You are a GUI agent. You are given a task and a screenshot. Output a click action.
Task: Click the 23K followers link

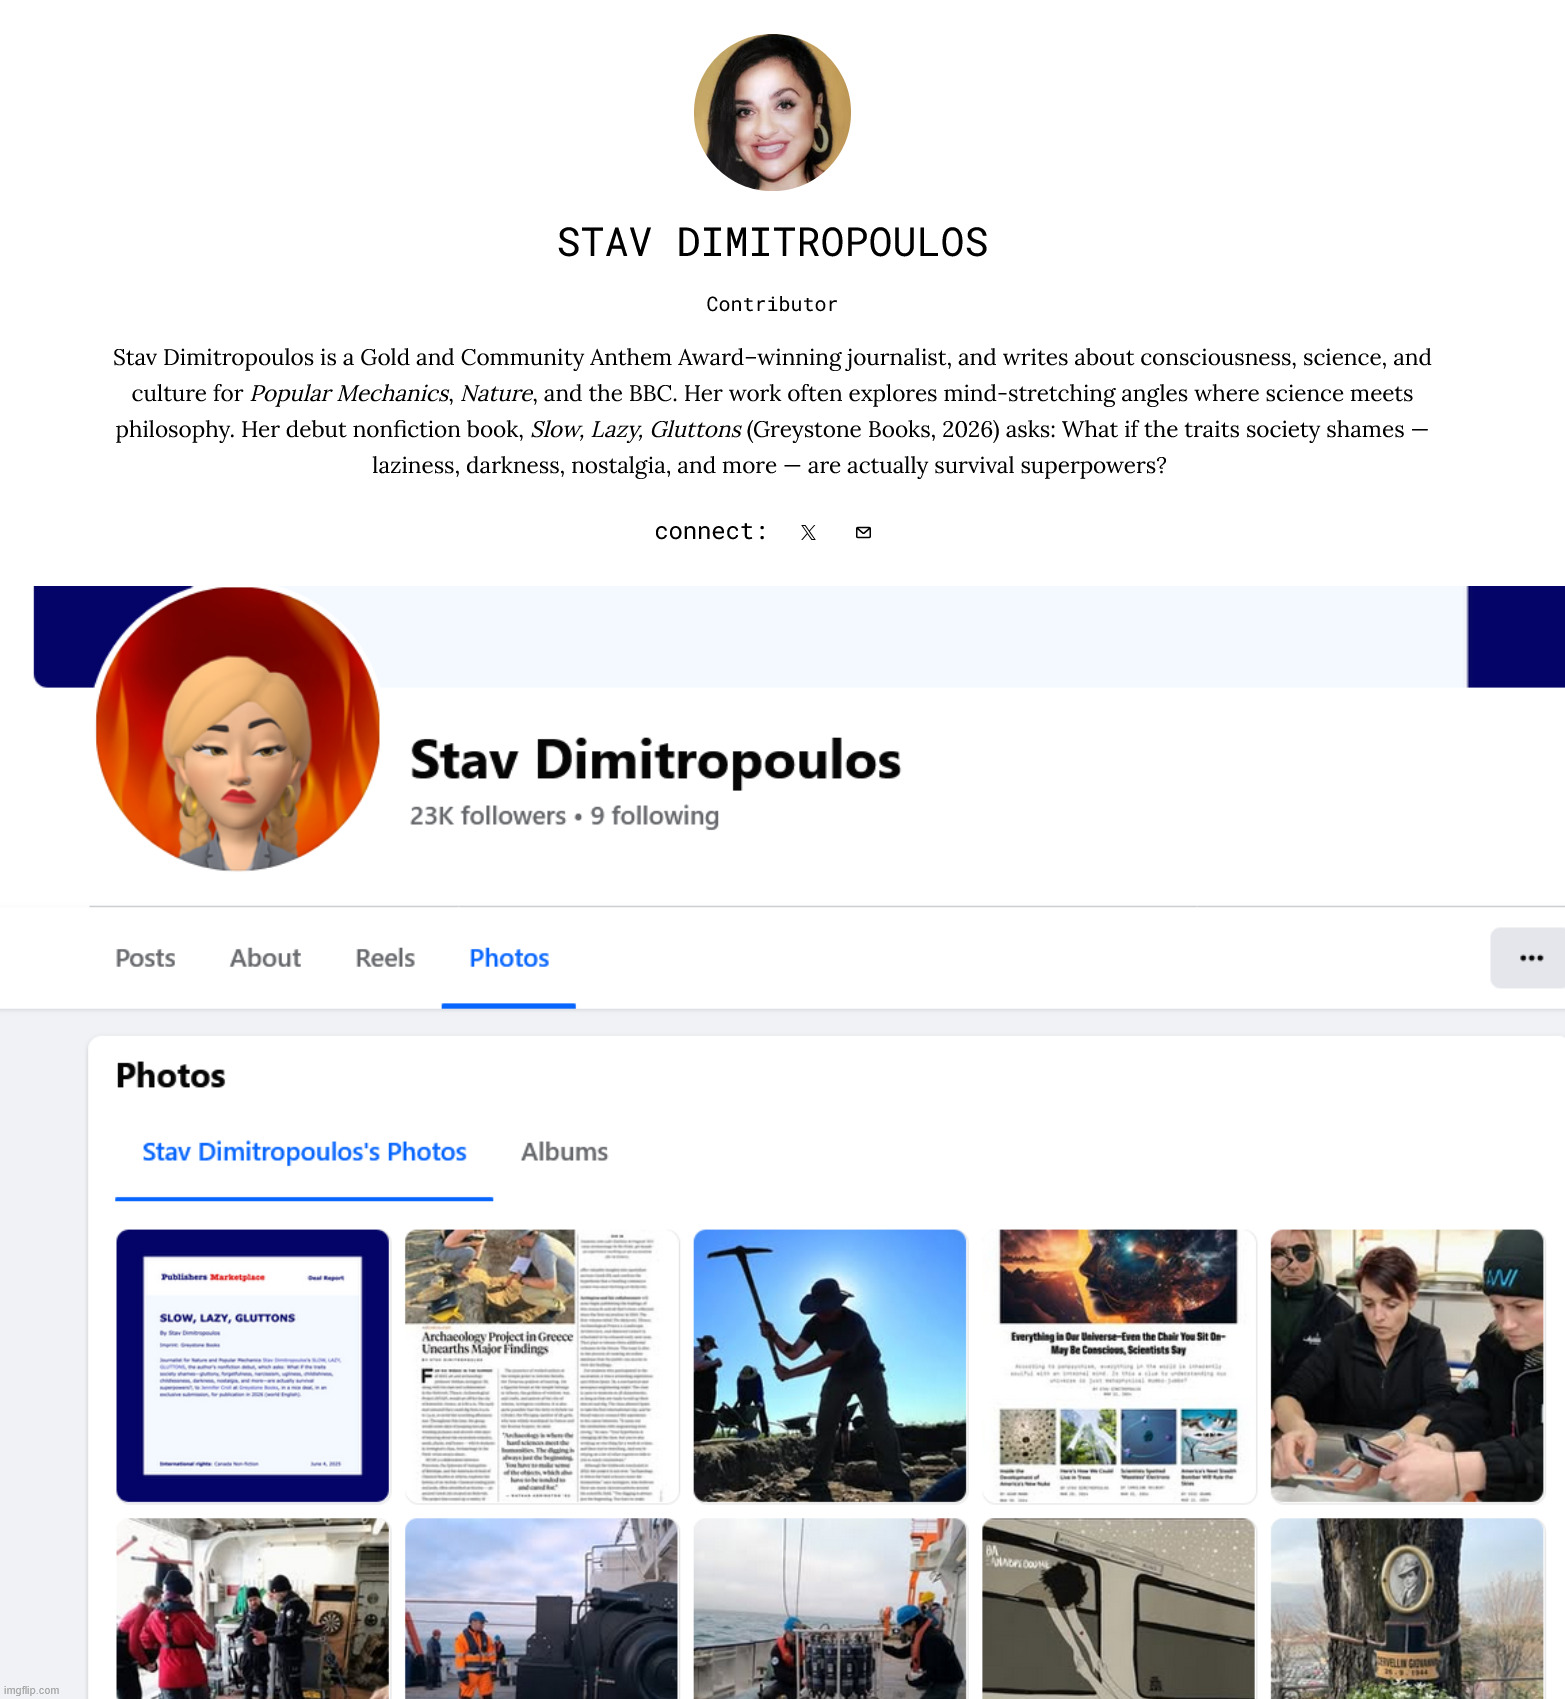coord(488,816)
